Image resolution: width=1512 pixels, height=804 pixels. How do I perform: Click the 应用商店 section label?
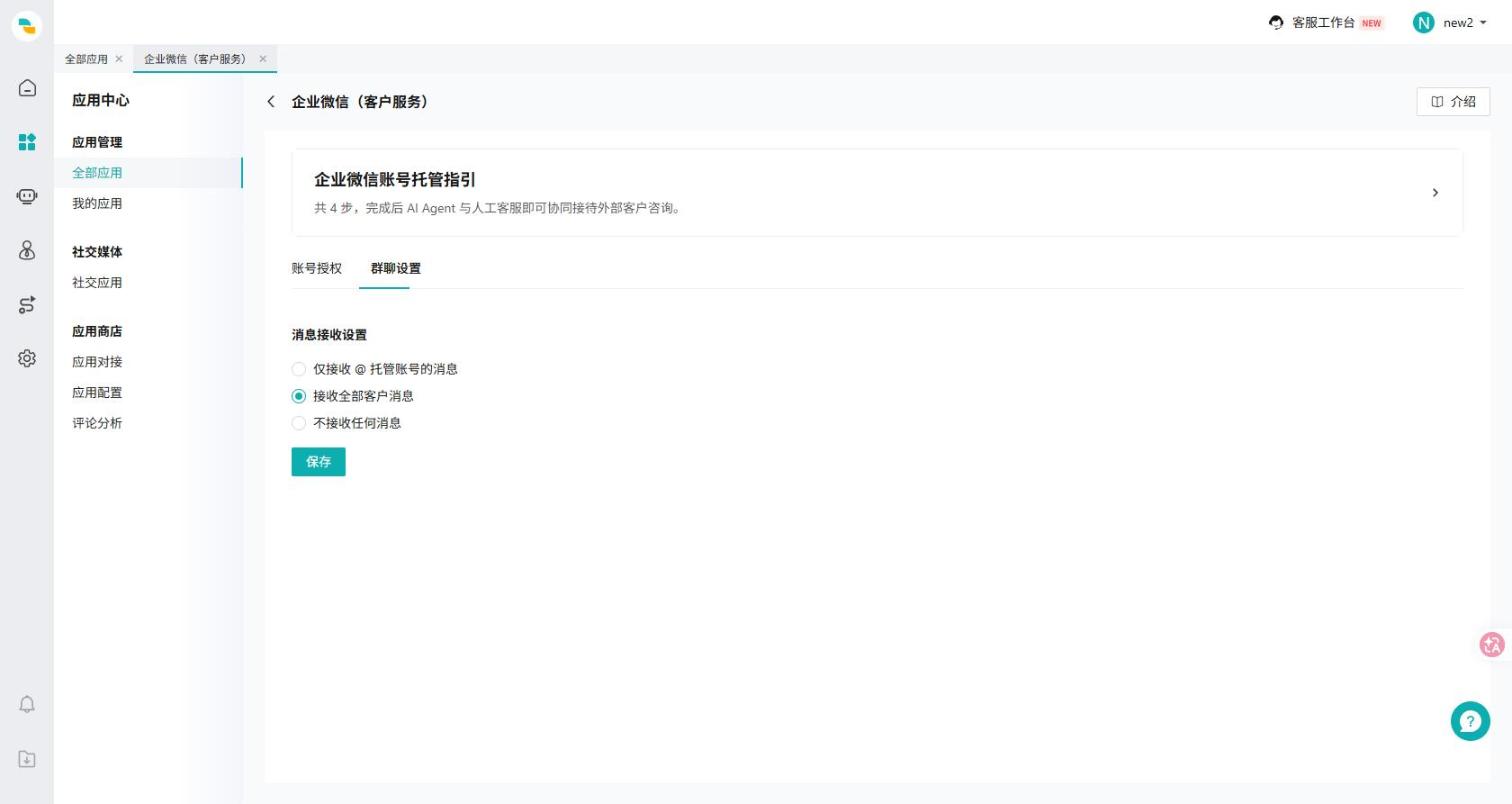(x=97, y=331)
